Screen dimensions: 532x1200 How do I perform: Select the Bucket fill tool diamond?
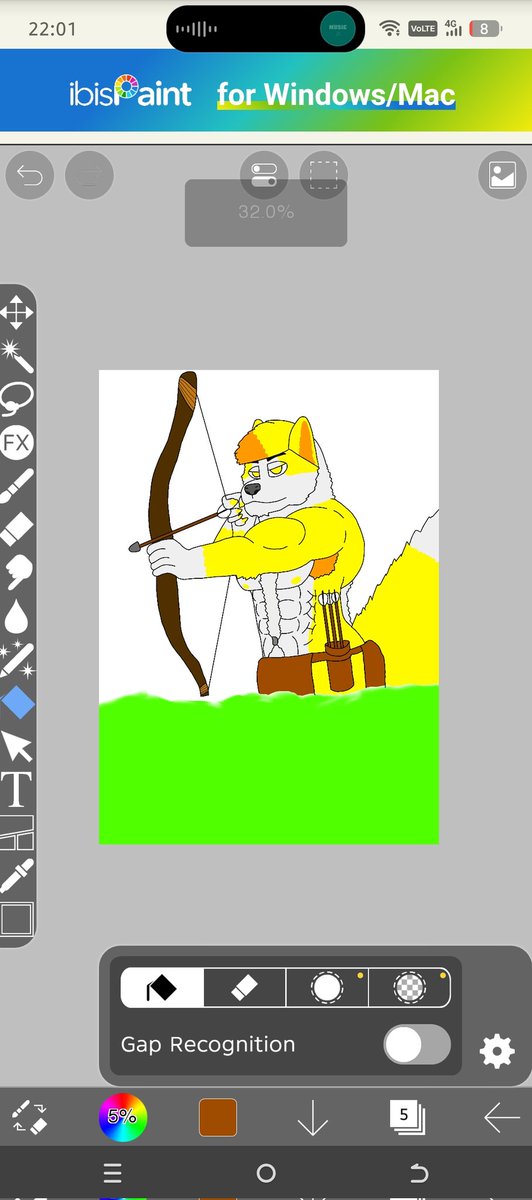[17, 703]
